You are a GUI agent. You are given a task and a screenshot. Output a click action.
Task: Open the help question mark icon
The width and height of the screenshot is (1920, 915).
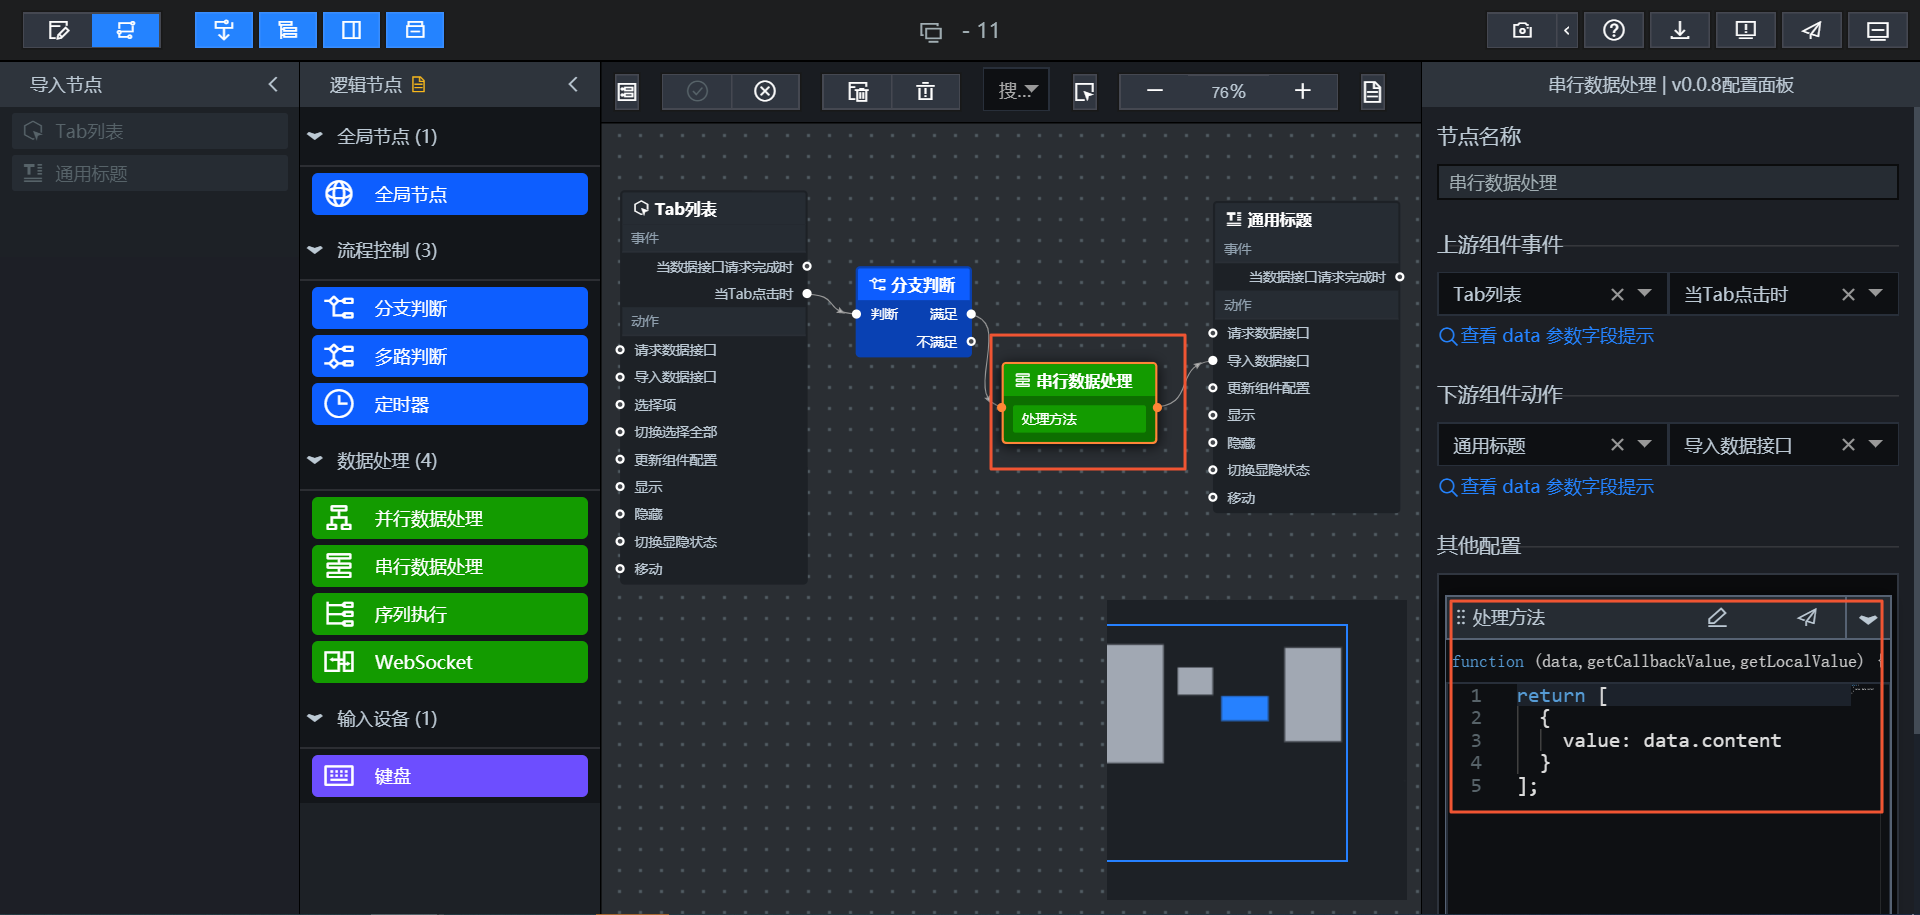pyautogui.click(x=1613, y=30)
